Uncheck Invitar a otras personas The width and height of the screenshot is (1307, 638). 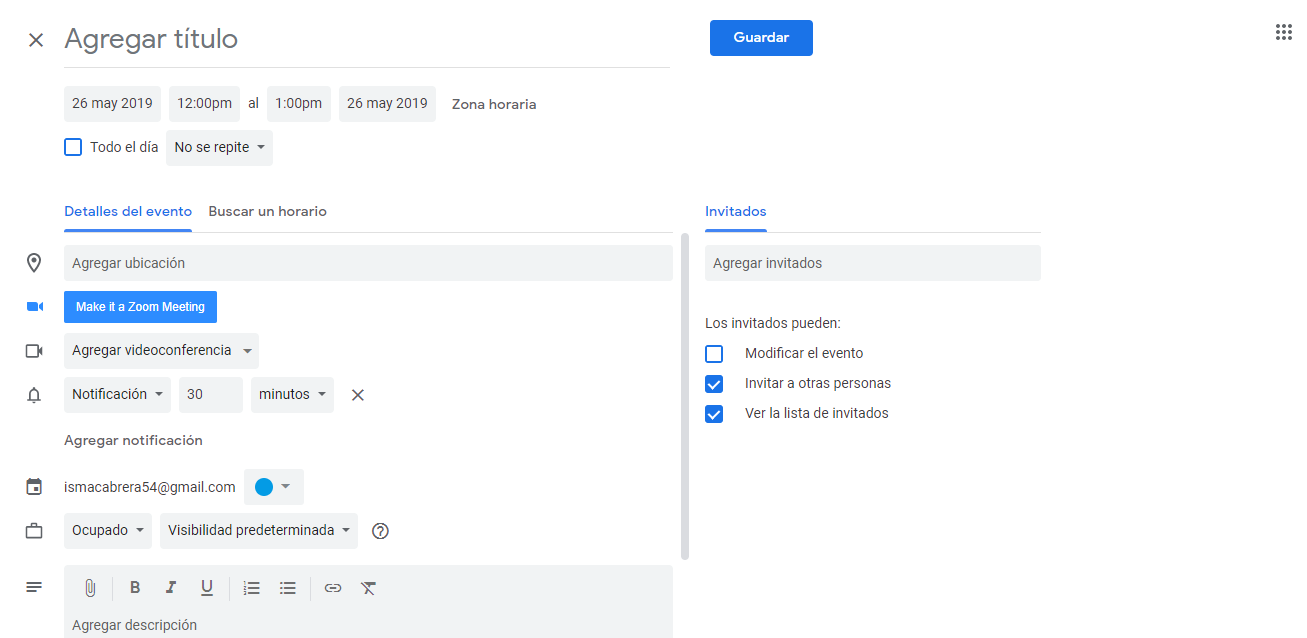[714, 384]
